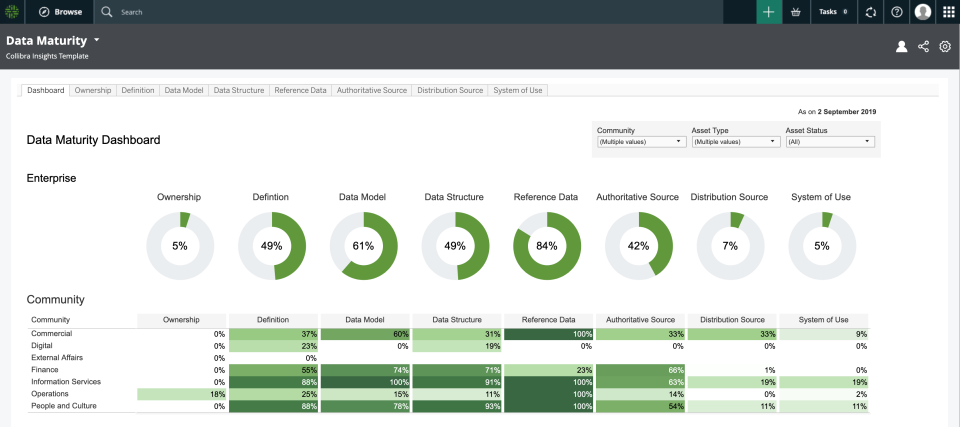Click the Collibra logo icon
960x427 pixels.
pyautogui.click(x=13, y=12)
